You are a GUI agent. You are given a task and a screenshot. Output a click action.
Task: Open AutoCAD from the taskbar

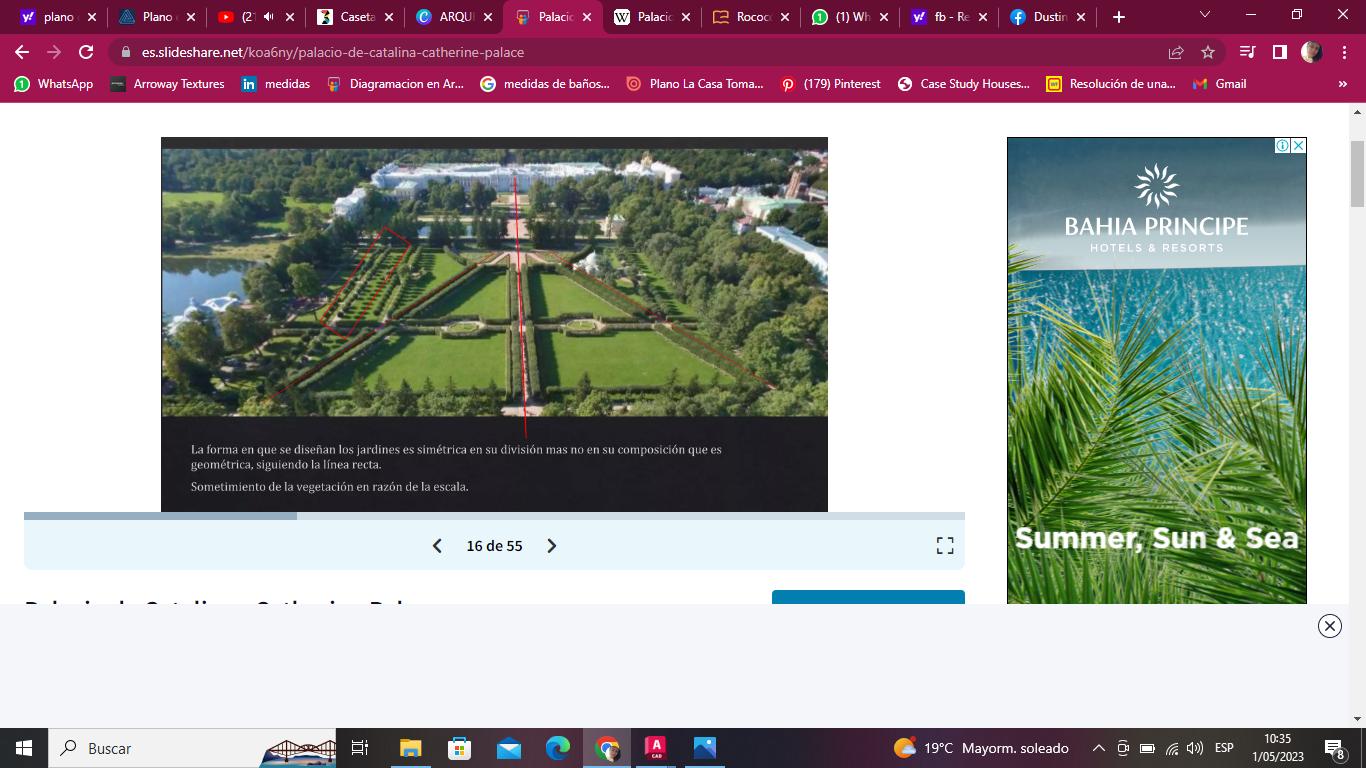tap(655, 748)
